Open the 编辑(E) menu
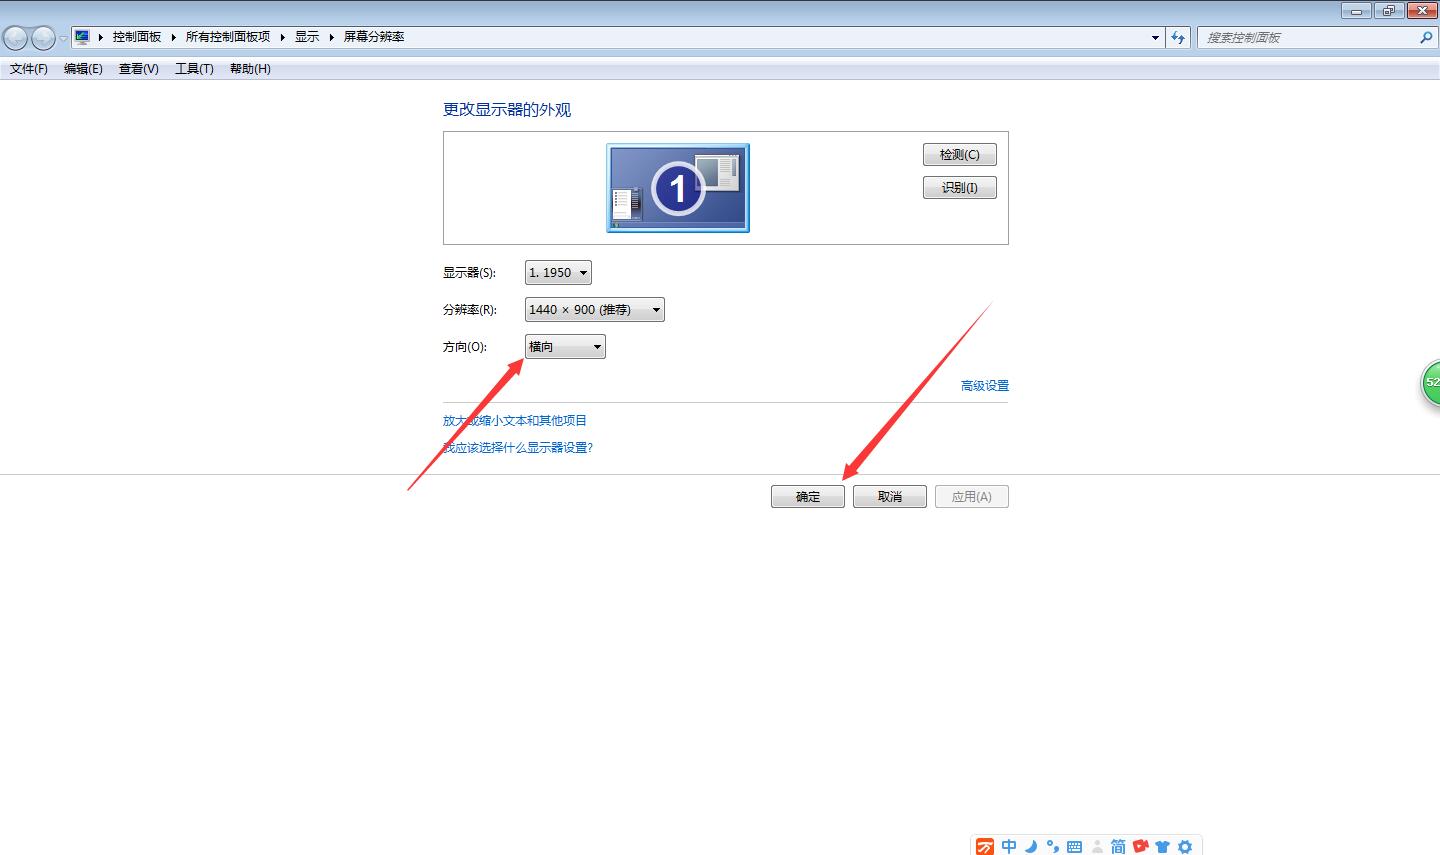Screen dimensions: 1440x855 [x=83, y=69]
